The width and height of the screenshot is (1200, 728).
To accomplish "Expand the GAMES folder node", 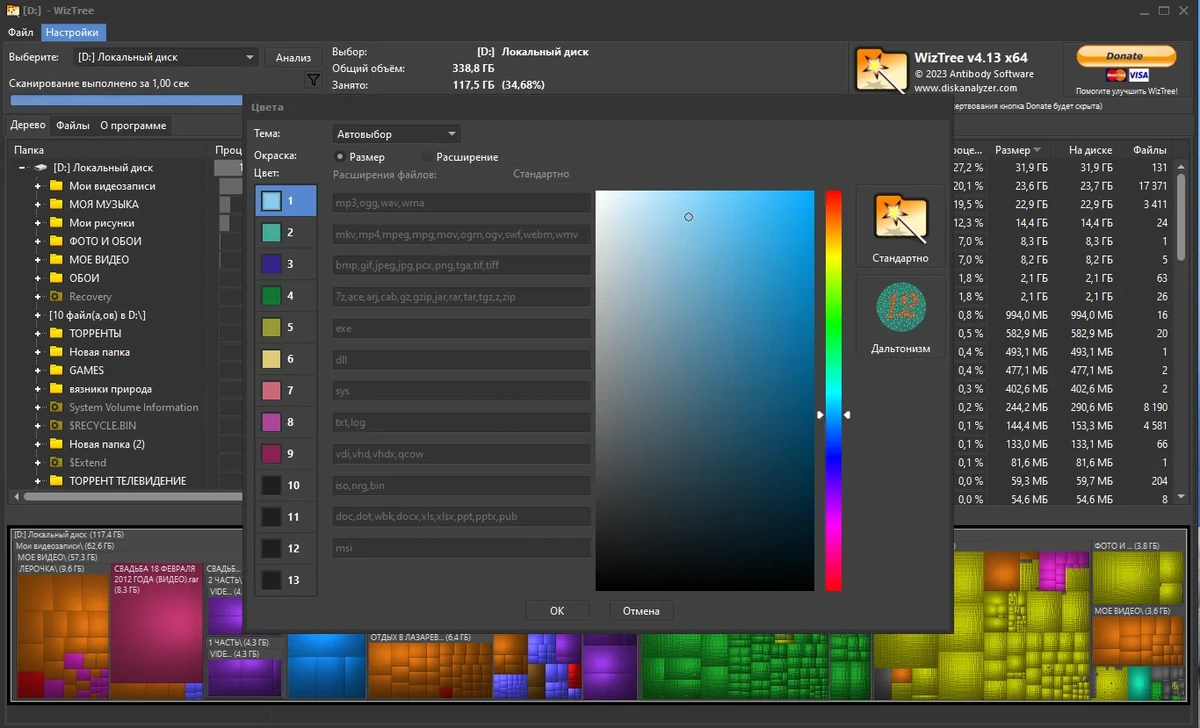I will tap(38, 370).
